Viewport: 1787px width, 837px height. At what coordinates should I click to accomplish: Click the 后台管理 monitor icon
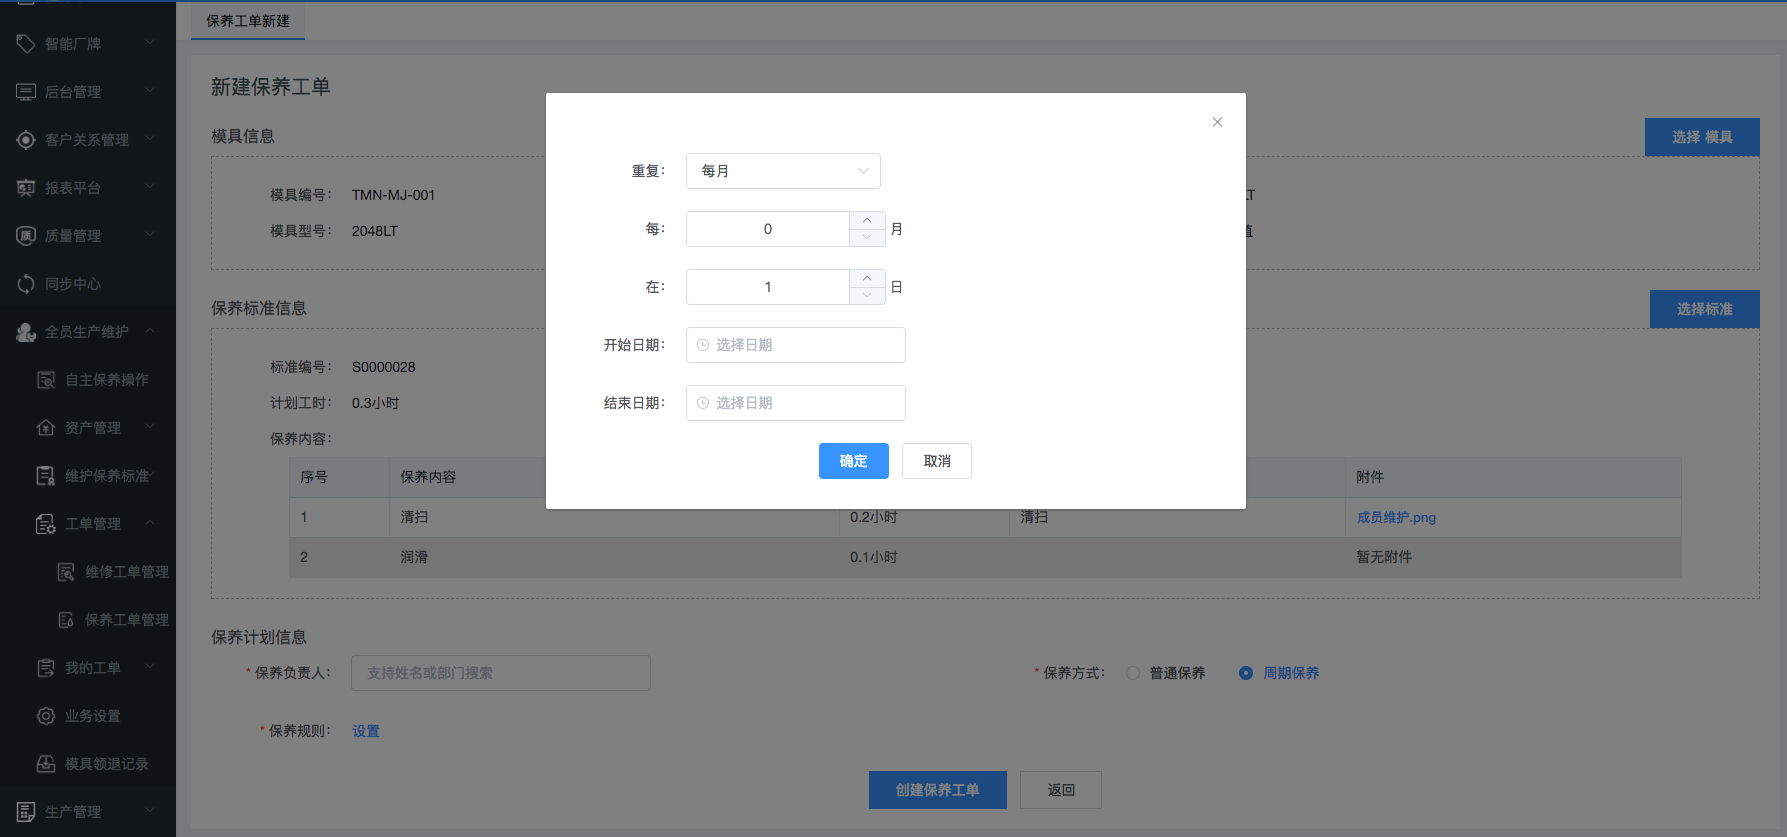click(x=26, y=92)
